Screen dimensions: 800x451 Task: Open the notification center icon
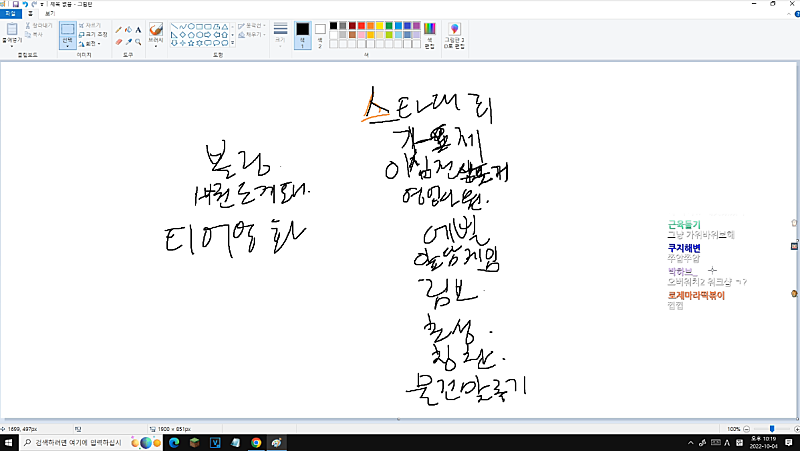tap(789, 443)
